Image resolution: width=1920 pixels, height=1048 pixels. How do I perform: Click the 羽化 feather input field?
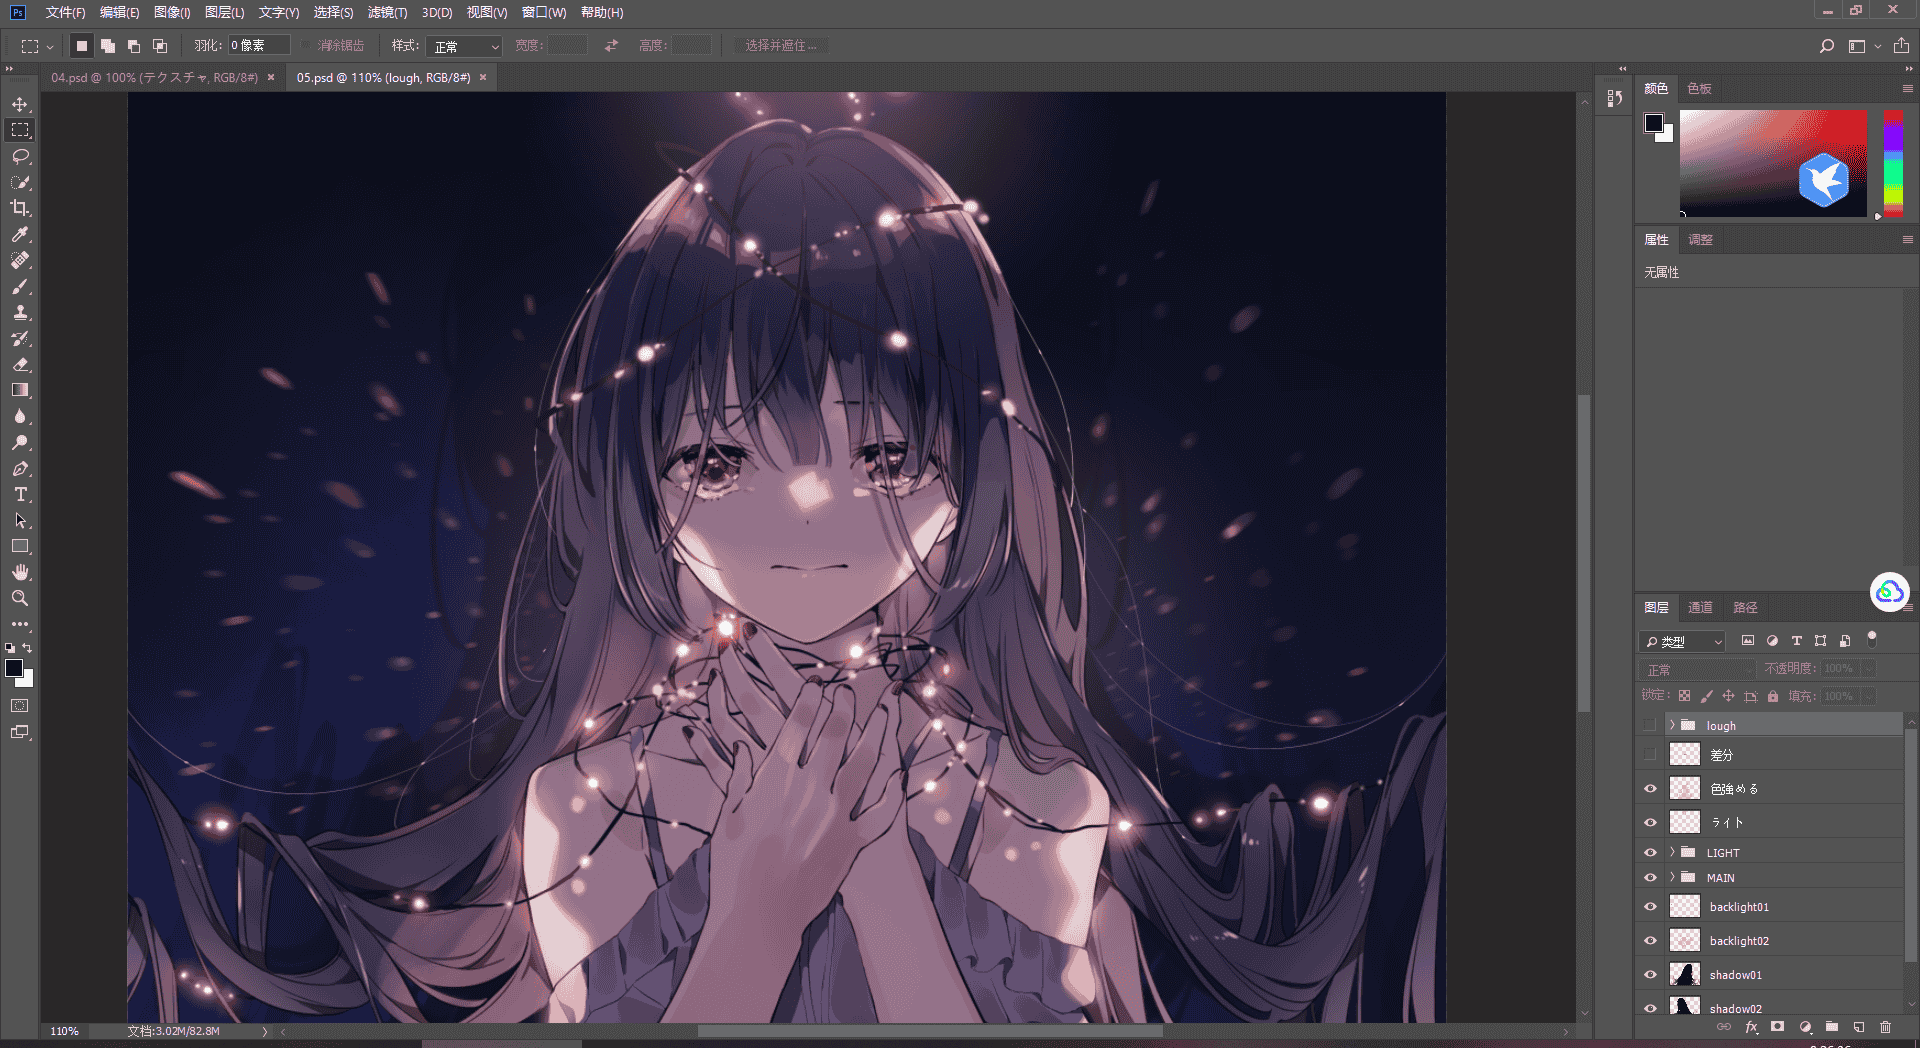[259, 45]
